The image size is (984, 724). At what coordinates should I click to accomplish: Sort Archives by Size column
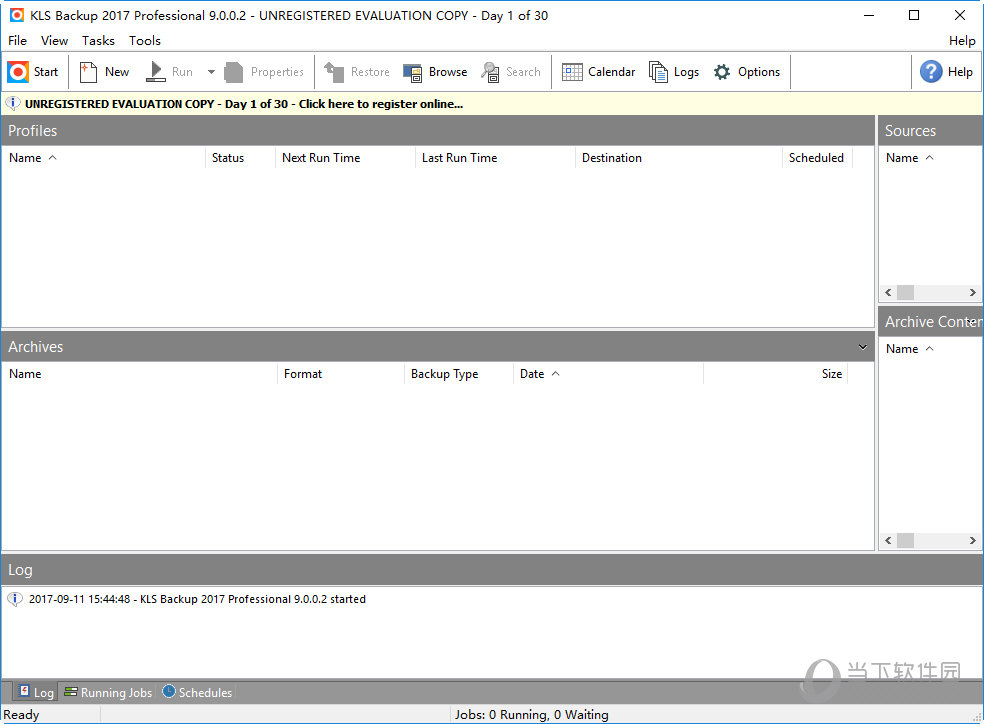(x=776, y=374)
